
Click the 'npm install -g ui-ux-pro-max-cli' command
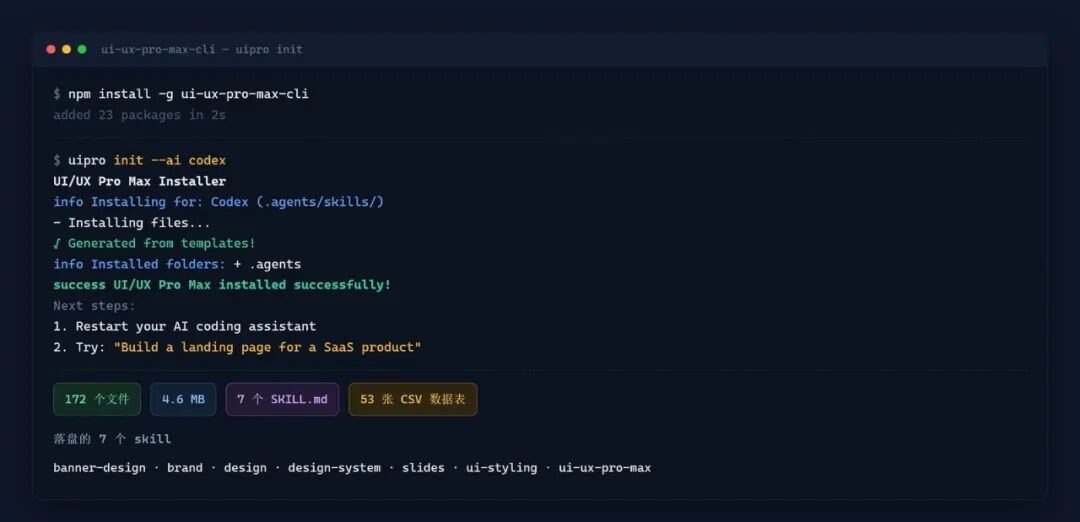pyautogui.click(x=188, y=94)
